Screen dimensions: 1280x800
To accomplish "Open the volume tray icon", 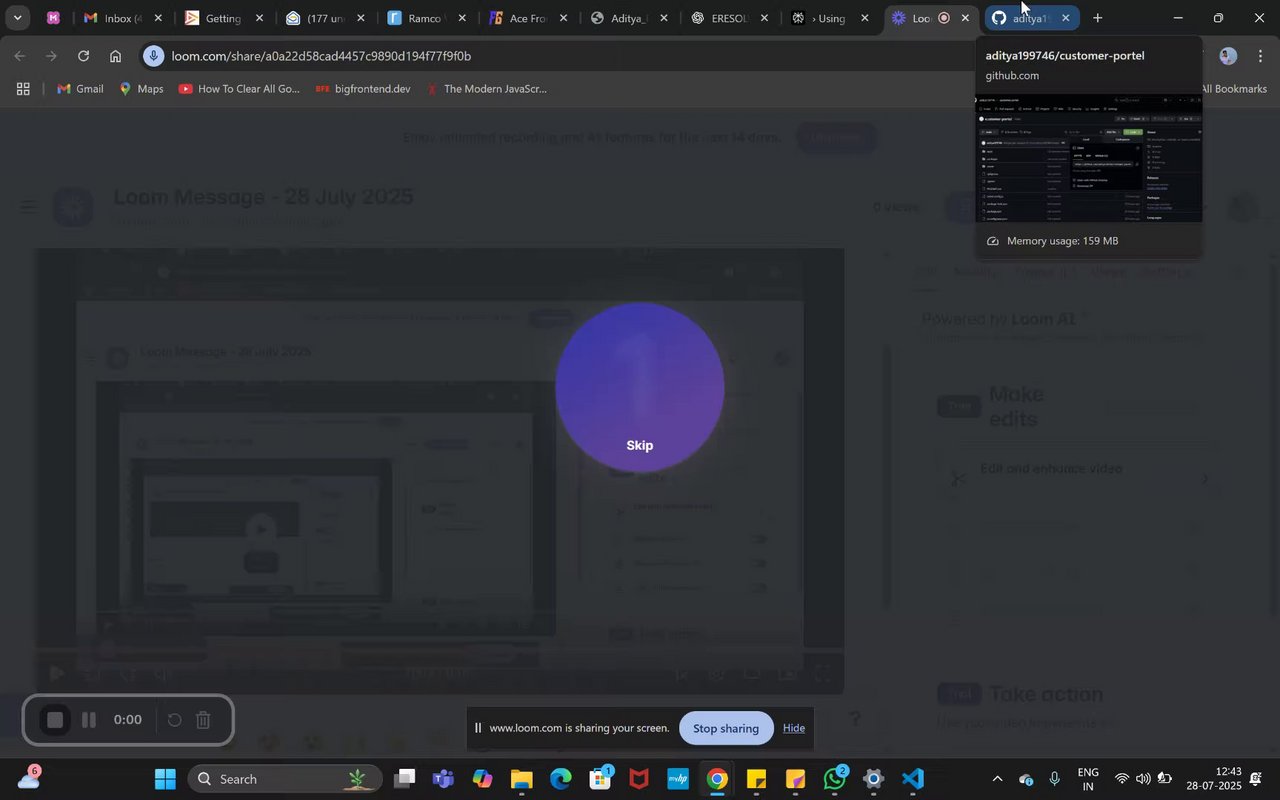I will [1143, 779].
